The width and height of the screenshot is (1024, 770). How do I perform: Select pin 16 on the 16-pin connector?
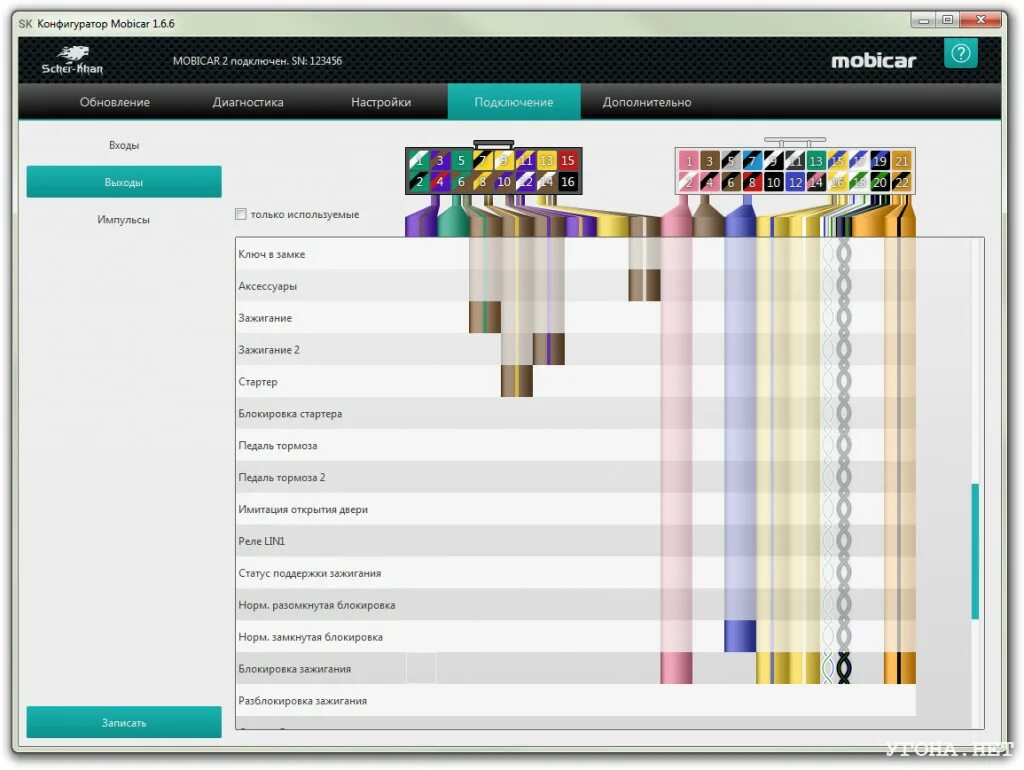[x=568, y=182]
